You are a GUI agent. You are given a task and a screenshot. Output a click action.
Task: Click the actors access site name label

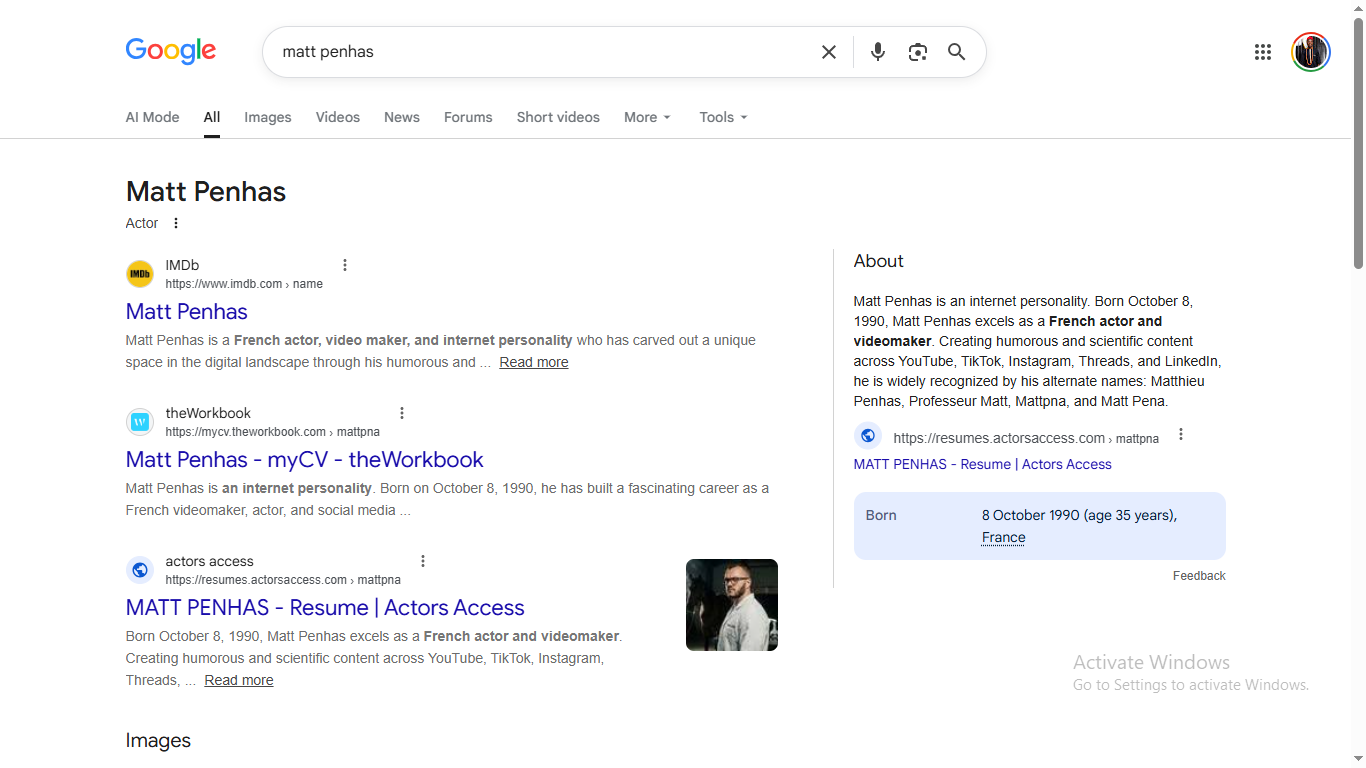[210, 561]
